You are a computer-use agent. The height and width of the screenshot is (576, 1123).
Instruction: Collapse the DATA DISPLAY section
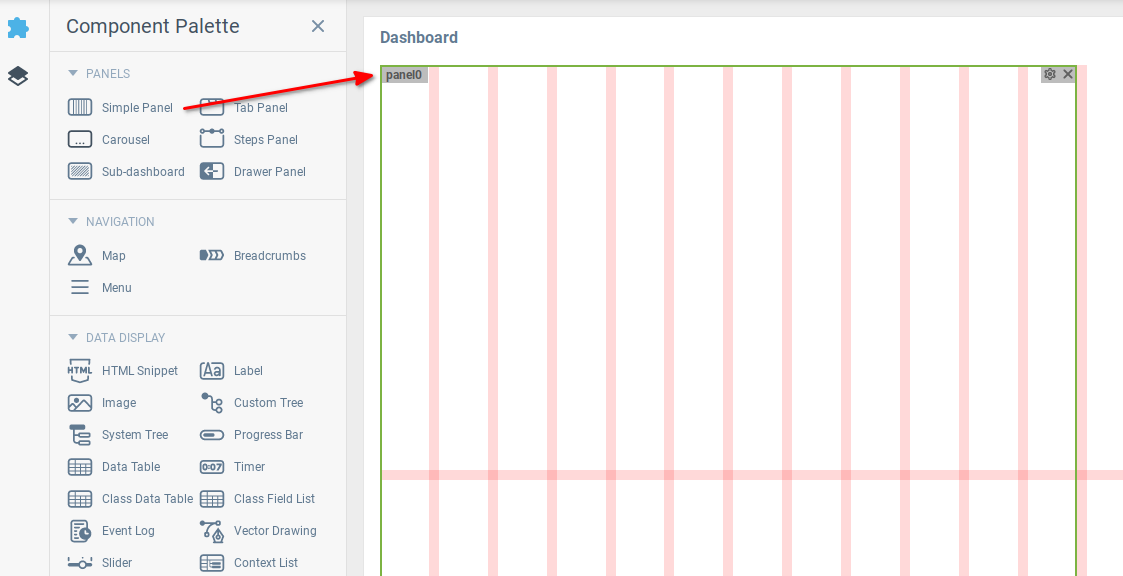tap(117, 338)
